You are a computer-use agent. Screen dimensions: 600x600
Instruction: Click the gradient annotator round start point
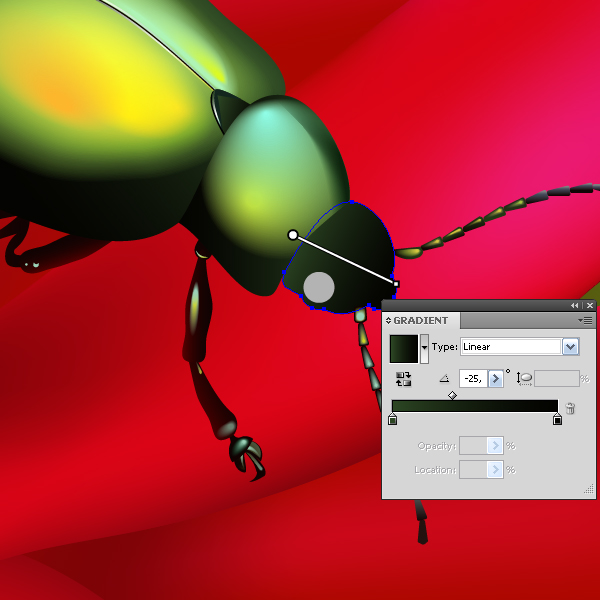coord(293,235)
